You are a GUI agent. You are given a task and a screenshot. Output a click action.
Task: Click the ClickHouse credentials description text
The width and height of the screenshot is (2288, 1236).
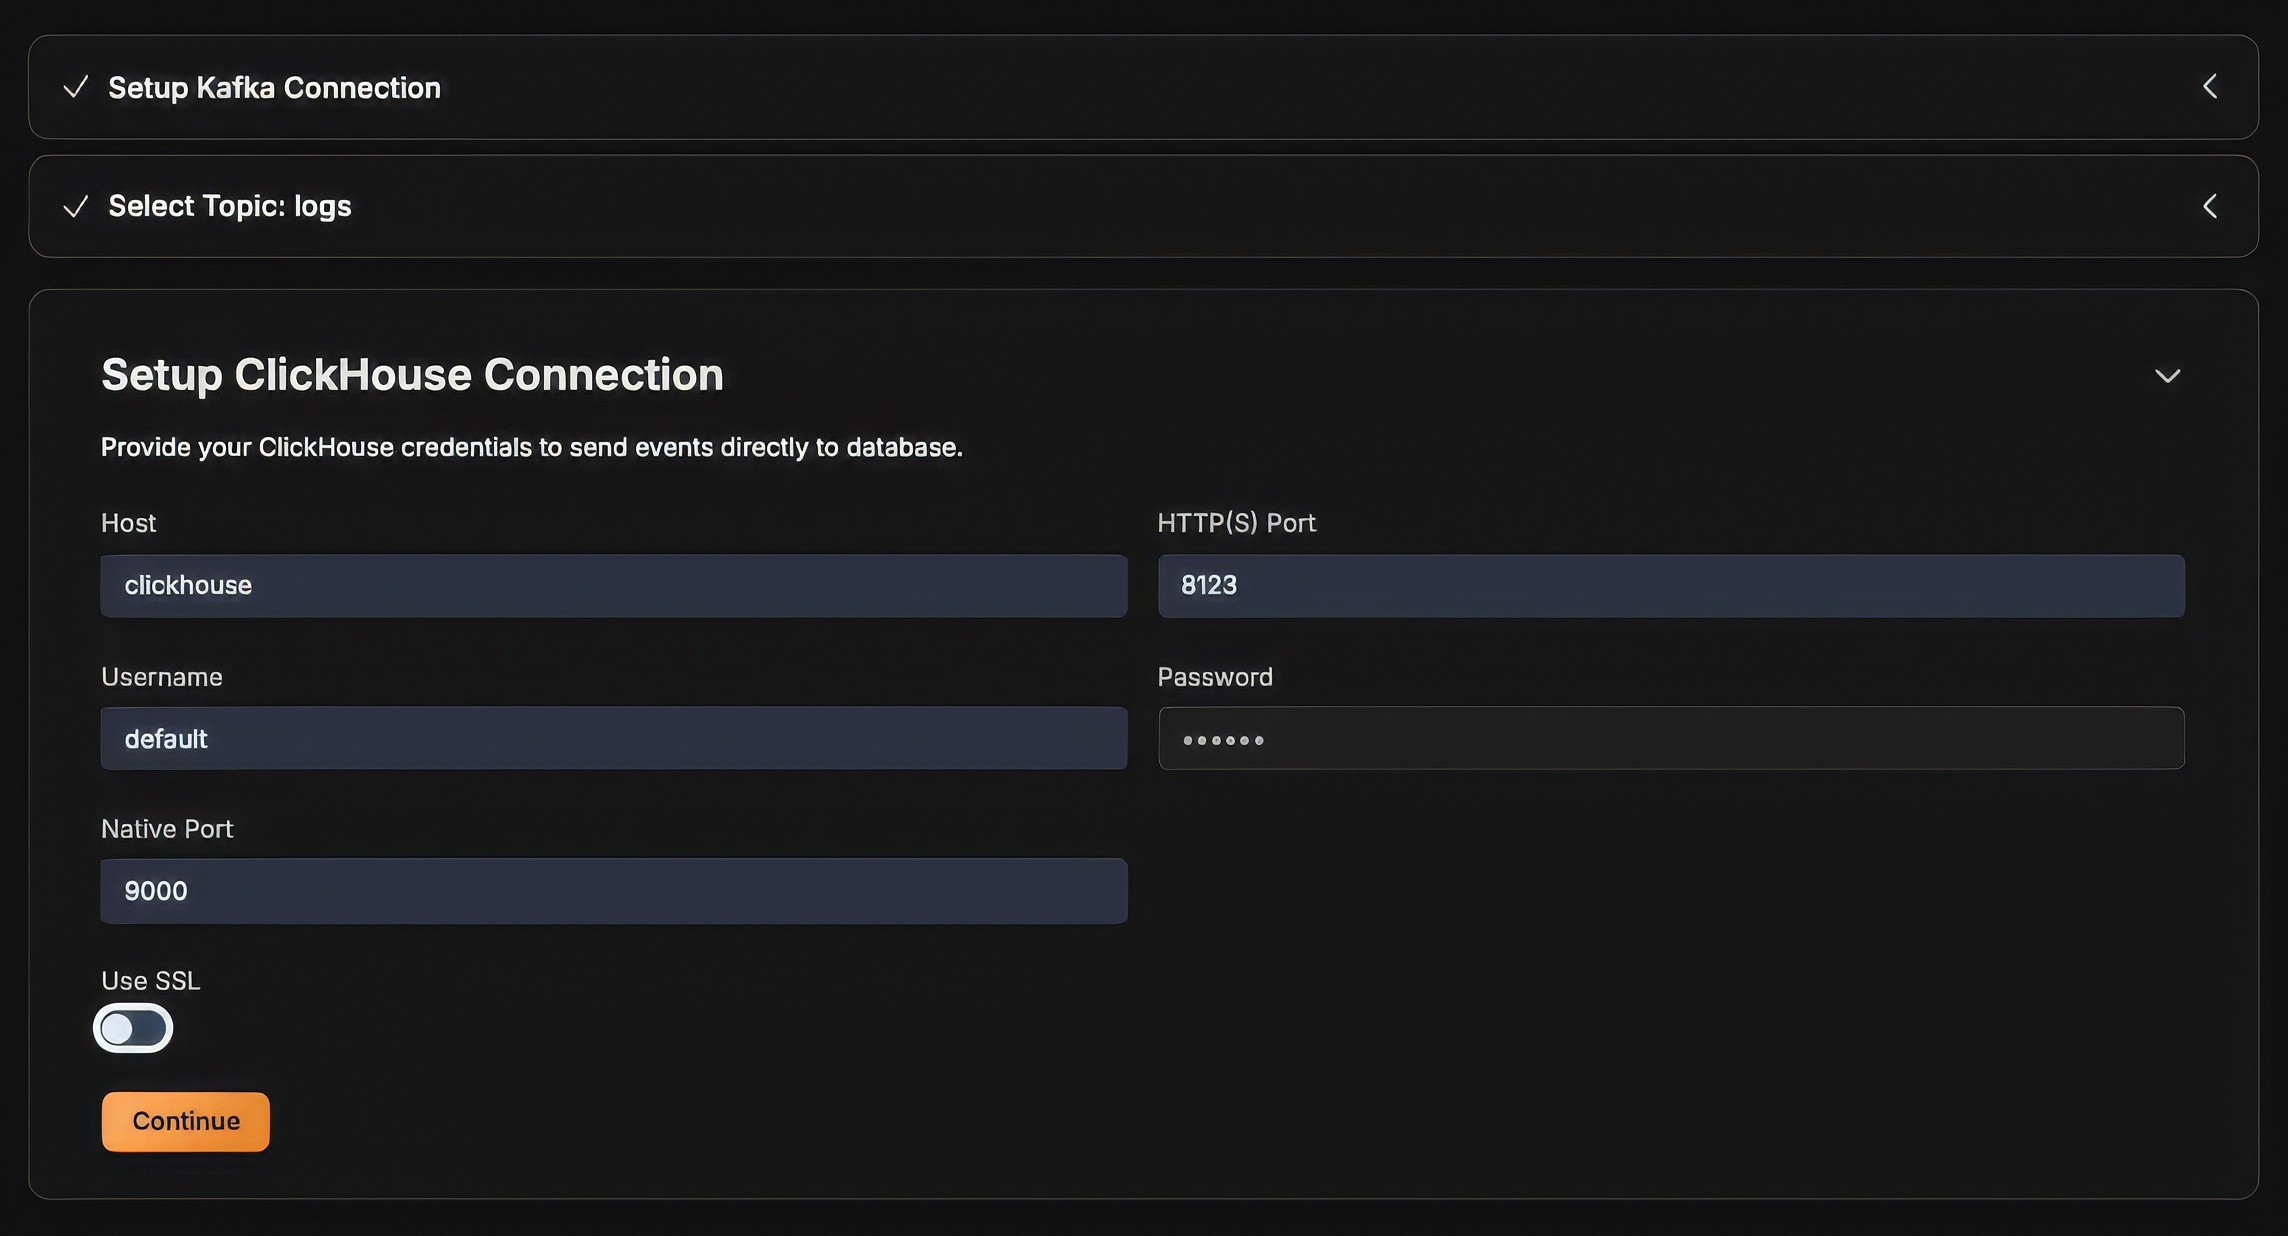pyautogui.click(x=531, y=447)
